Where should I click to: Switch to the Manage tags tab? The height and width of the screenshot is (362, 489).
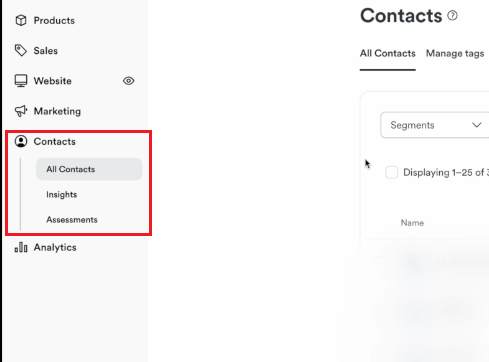(455, 53)
